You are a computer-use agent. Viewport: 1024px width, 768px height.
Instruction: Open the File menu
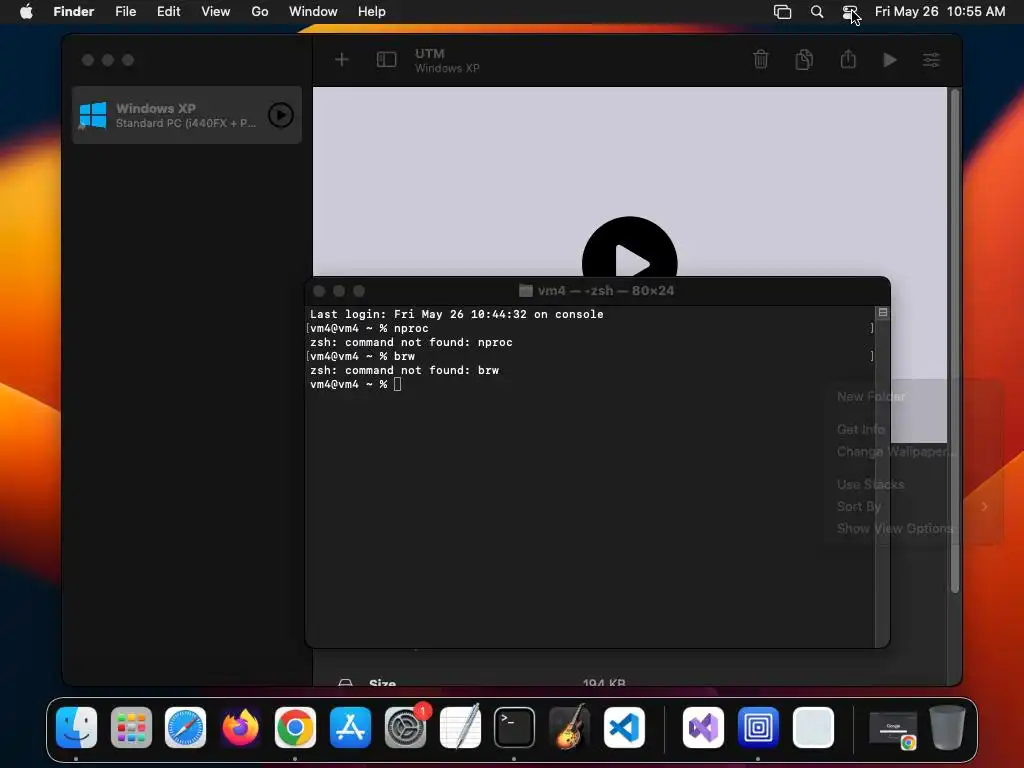tap(125, 11)
